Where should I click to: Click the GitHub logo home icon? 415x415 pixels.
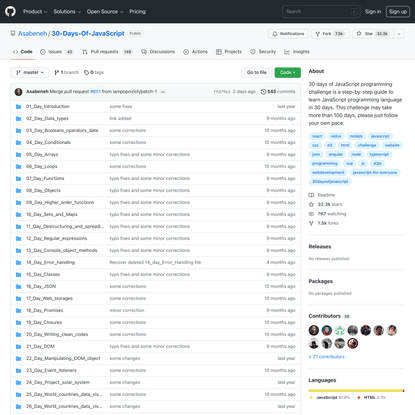tap(10, 11)
